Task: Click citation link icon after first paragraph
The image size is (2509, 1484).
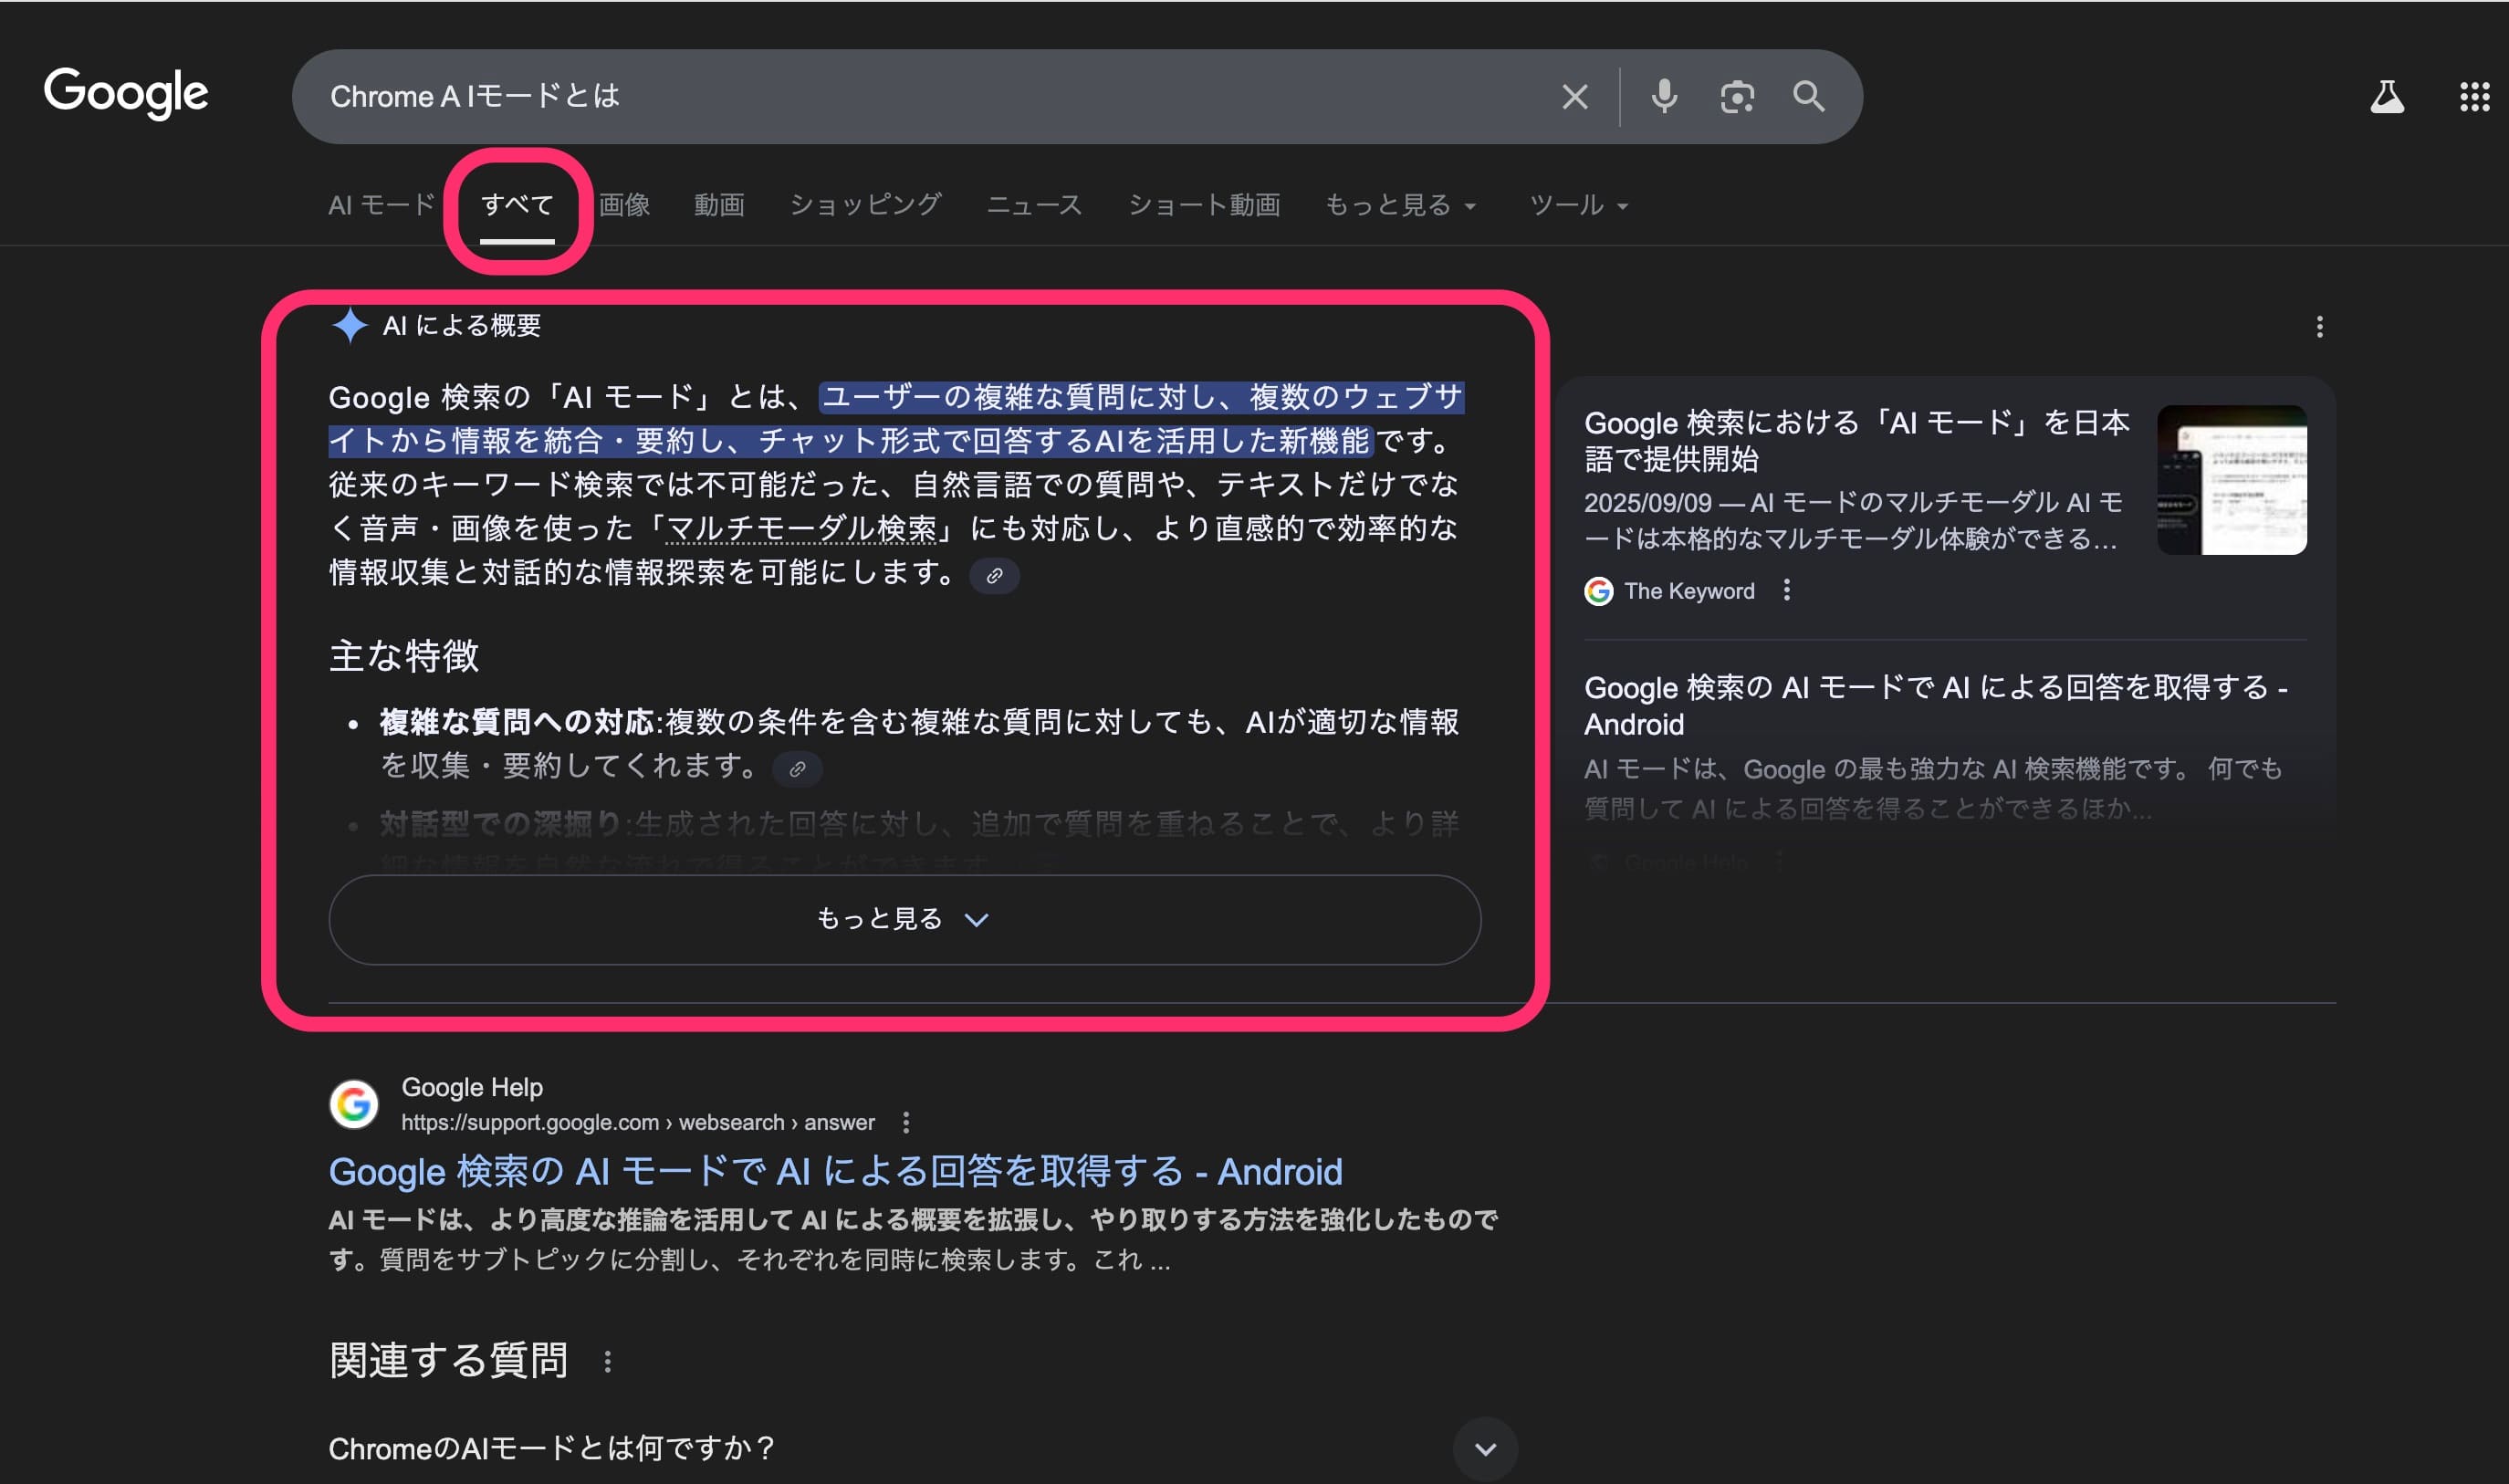Action: point(994,576)
